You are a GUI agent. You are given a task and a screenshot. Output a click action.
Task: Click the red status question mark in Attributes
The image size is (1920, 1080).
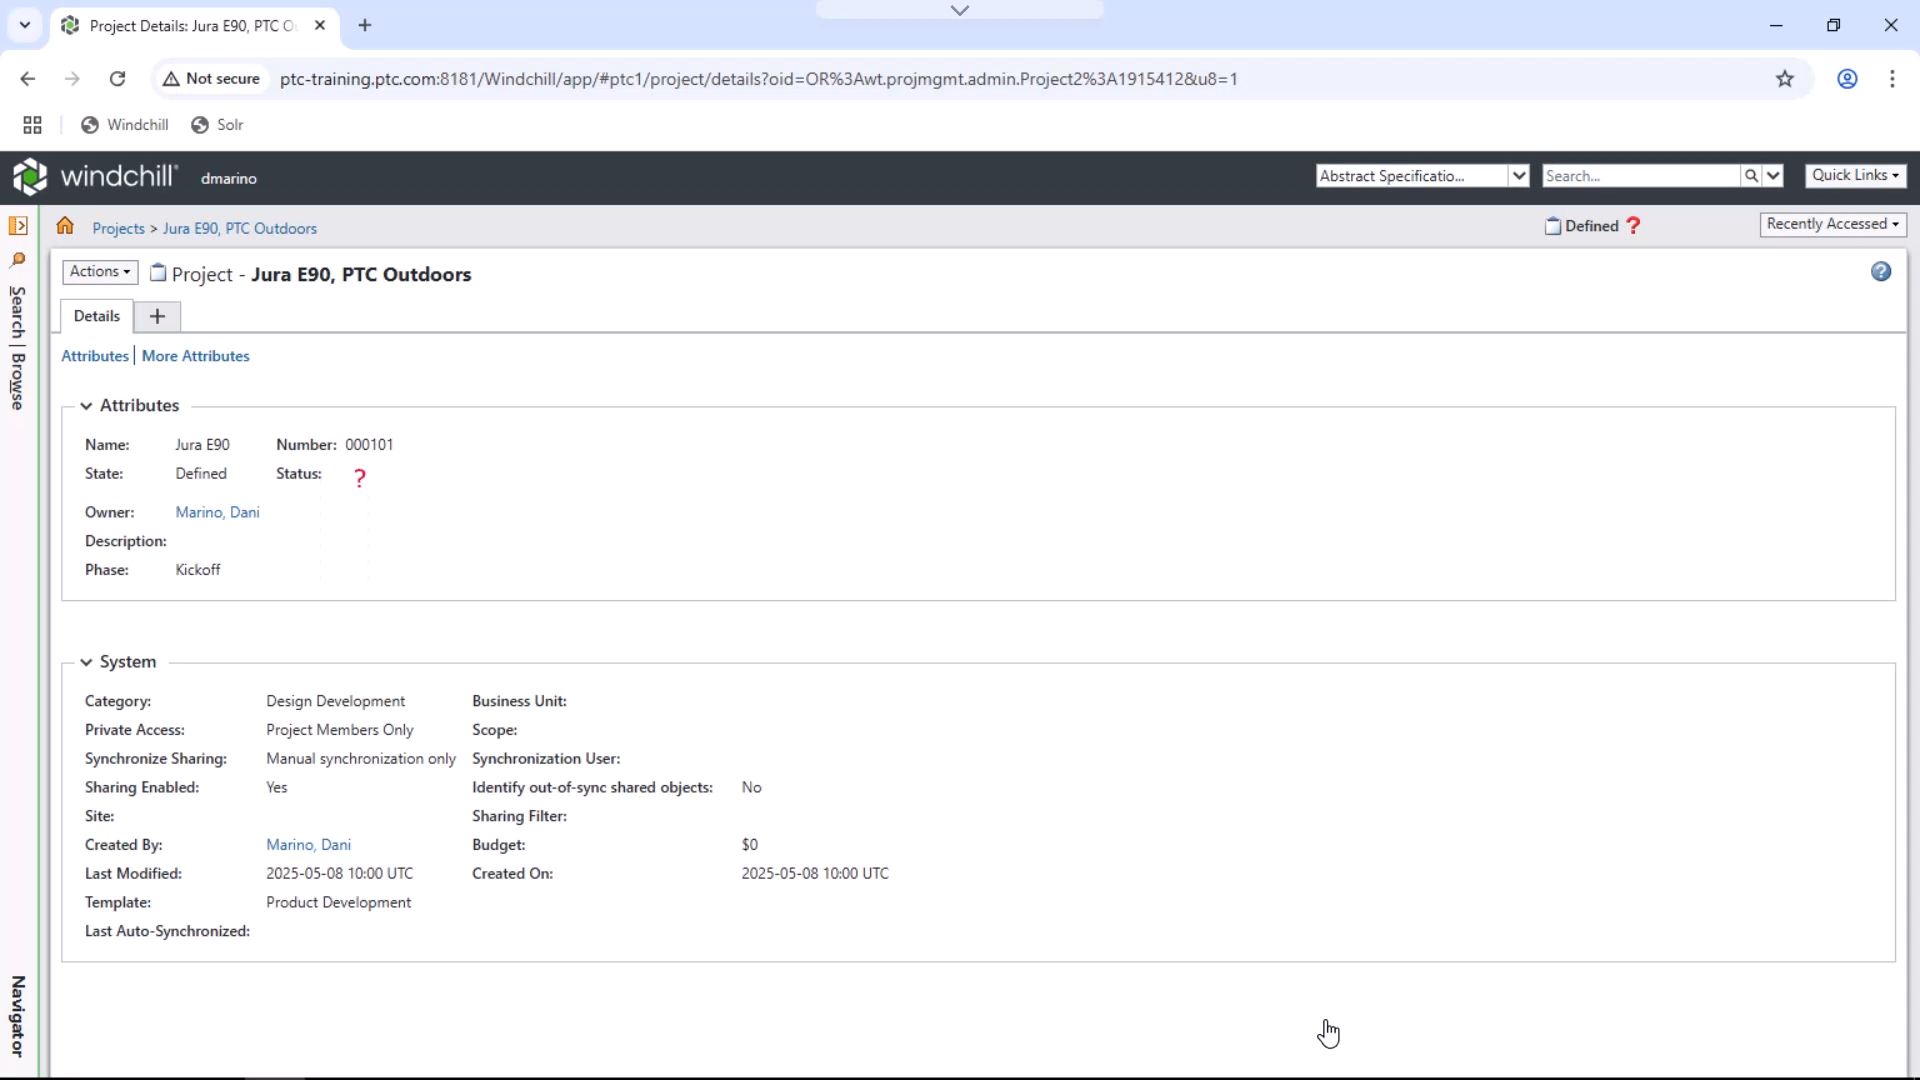[360, 478]
